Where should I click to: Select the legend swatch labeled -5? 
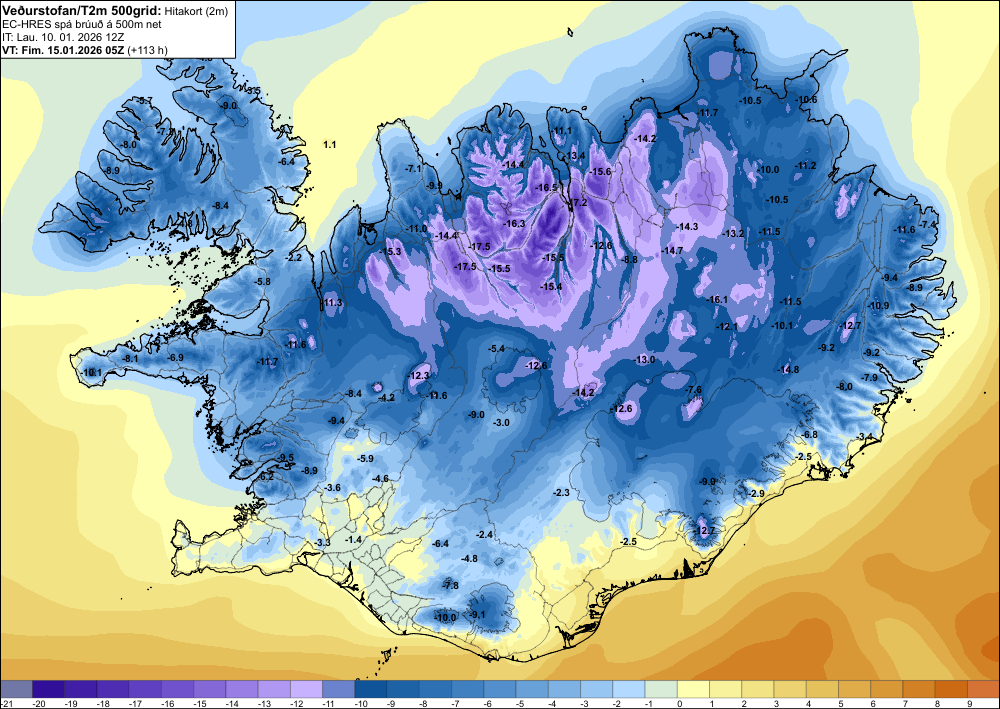coord(532,689)
